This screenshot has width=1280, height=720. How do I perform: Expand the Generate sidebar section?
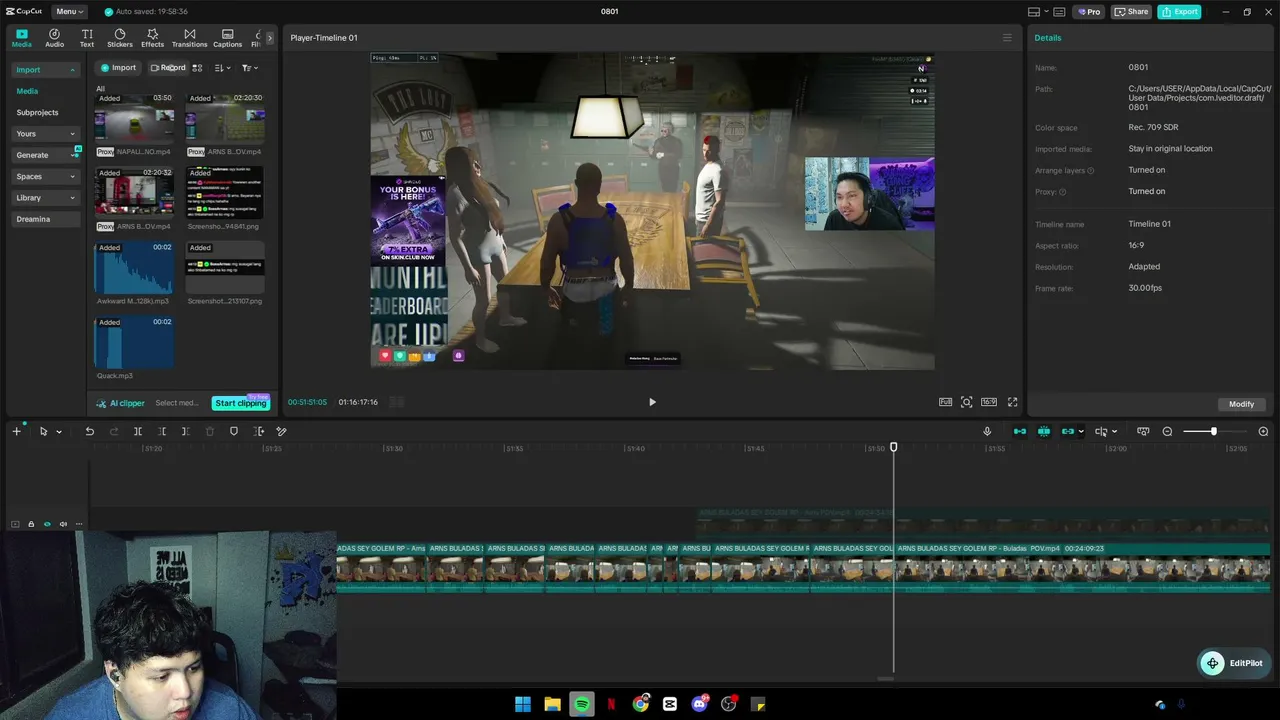point(45,155)
